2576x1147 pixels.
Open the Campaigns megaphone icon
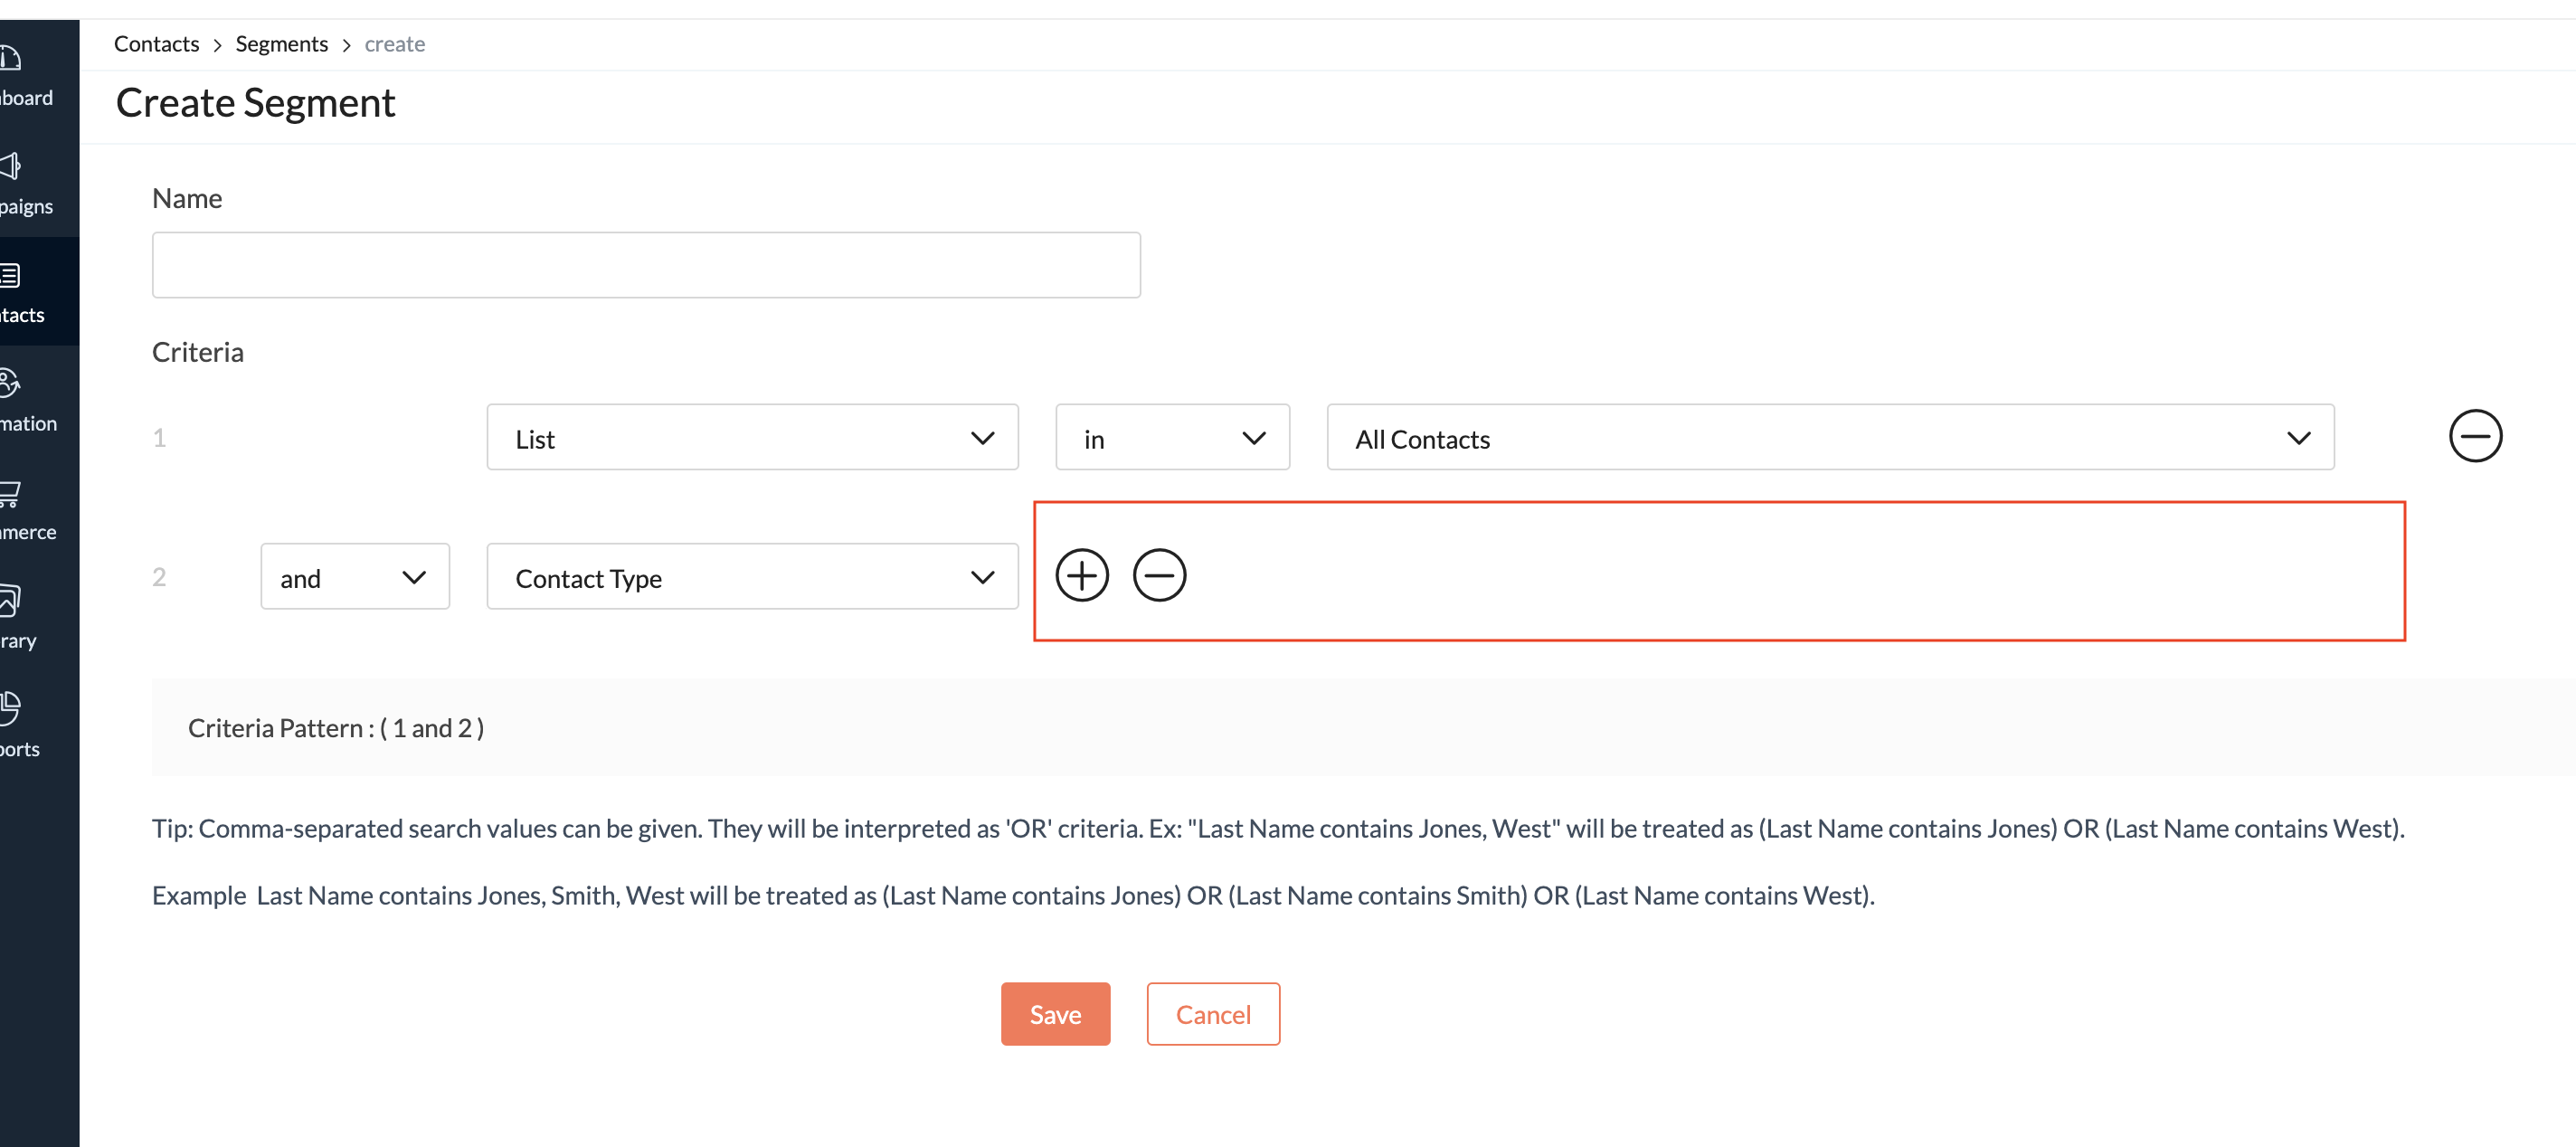pyautogui.click(x=12, y=166)
